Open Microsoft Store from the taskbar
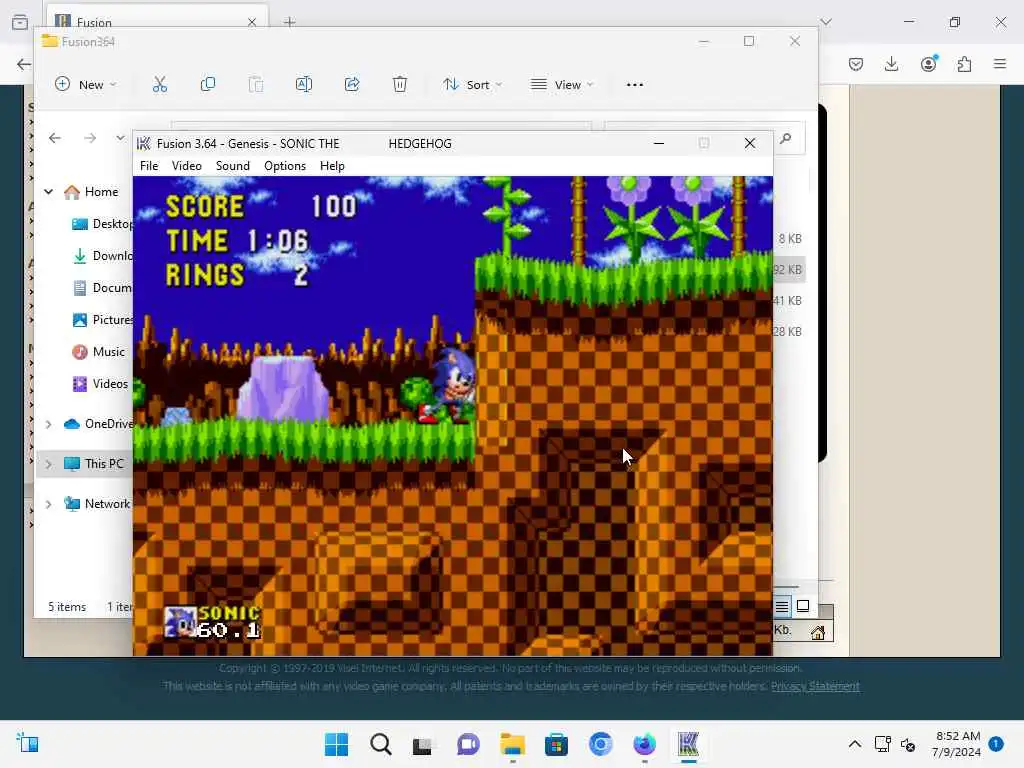1024x768 pixels. point(556,744)
